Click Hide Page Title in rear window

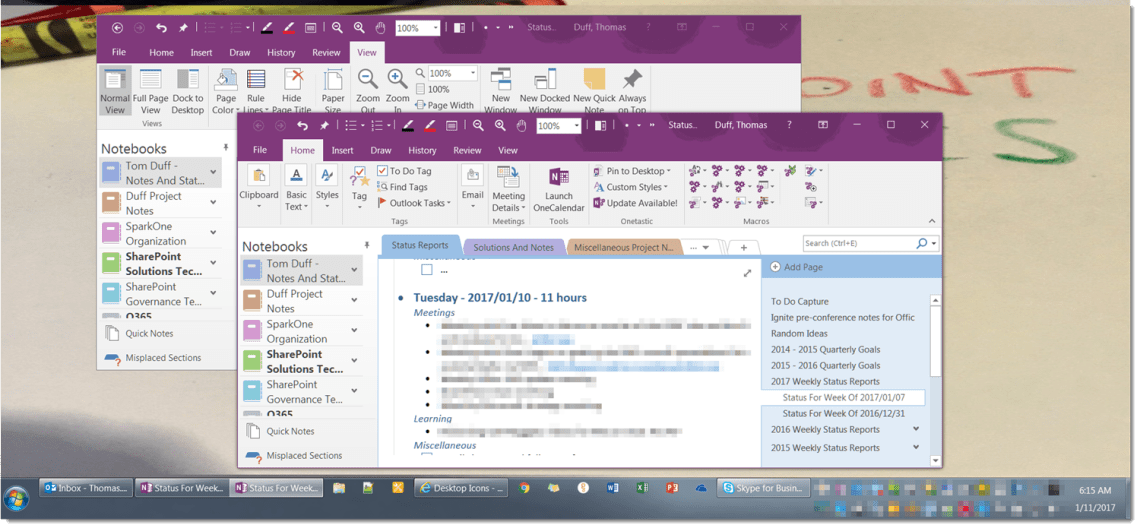click(x=292, y=92)
